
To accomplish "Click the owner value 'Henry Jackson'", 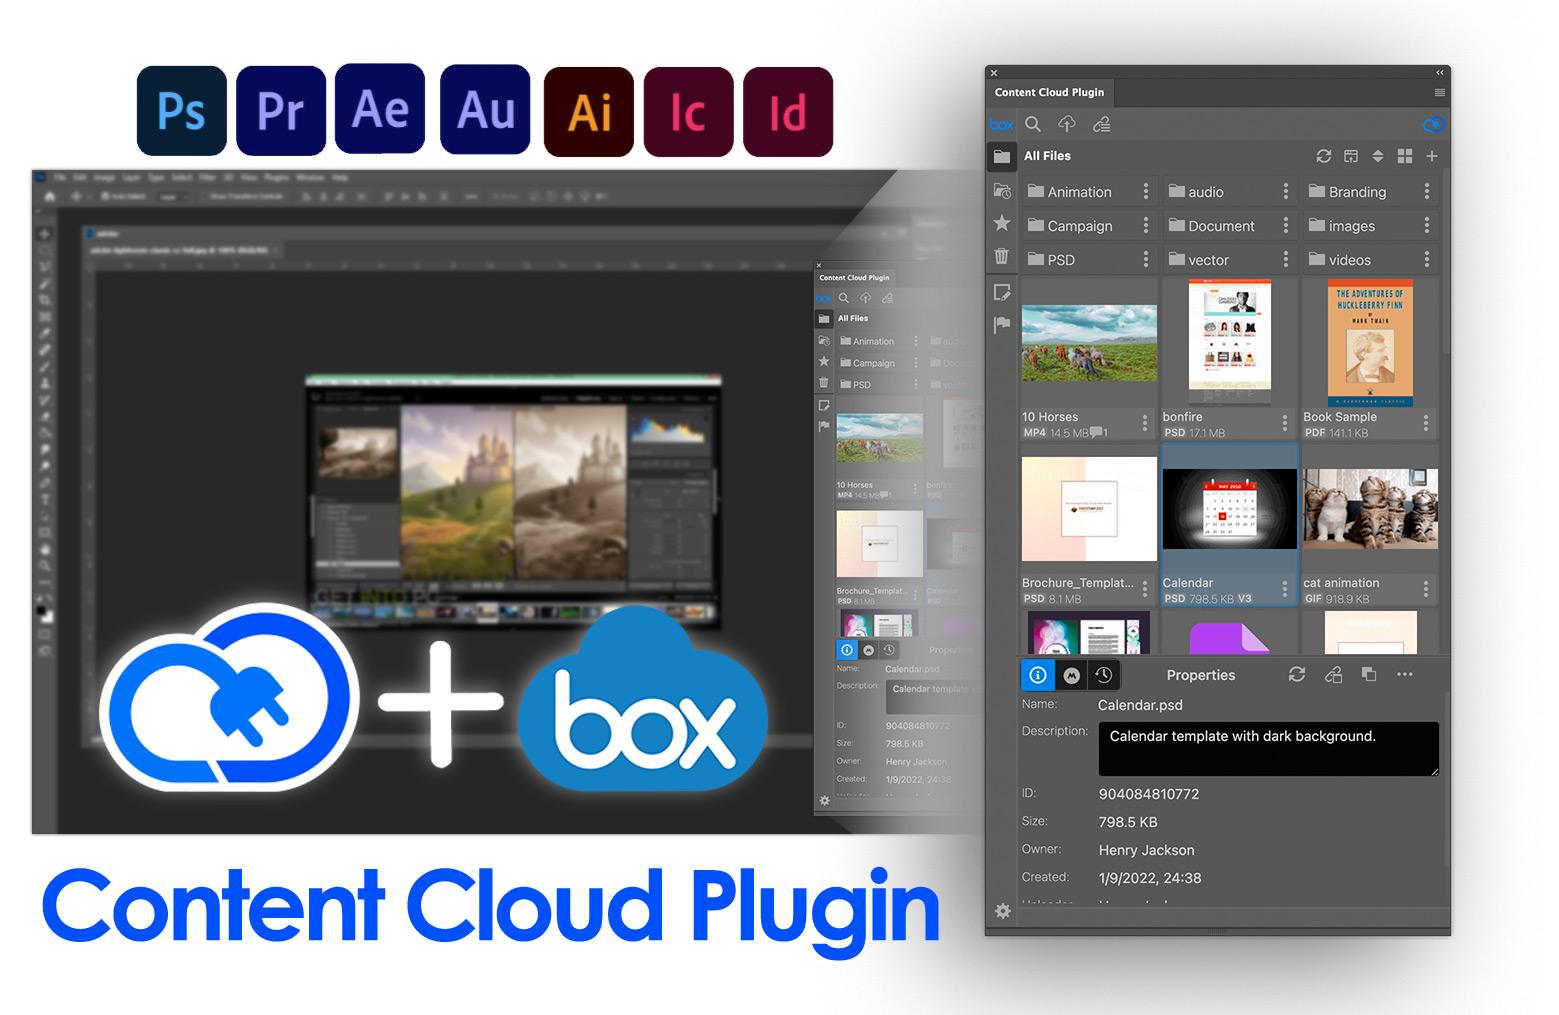I will [x=1146, y=850].
